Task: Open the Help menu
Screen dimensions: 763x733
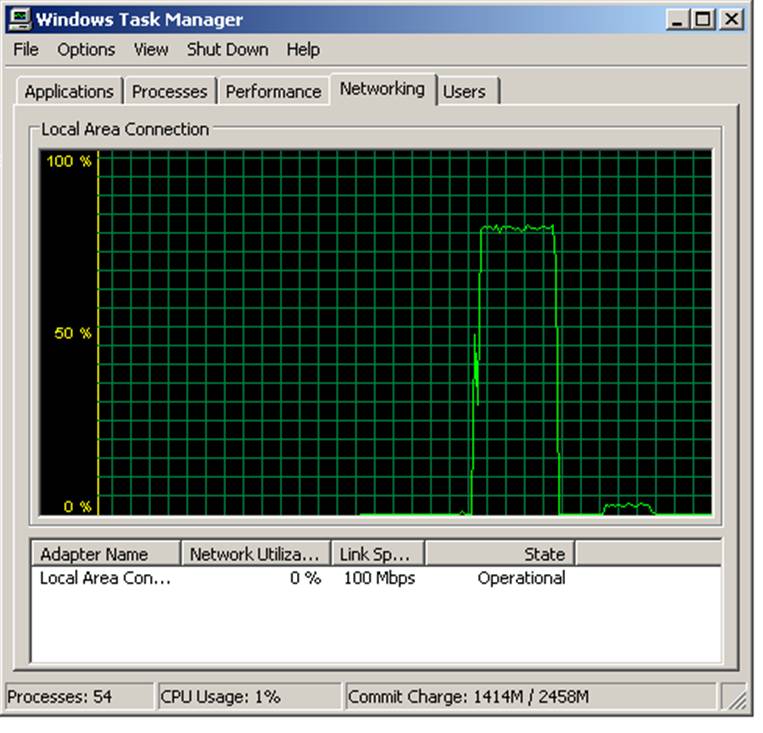Action: pyautogui.click(x=302, y=49)
